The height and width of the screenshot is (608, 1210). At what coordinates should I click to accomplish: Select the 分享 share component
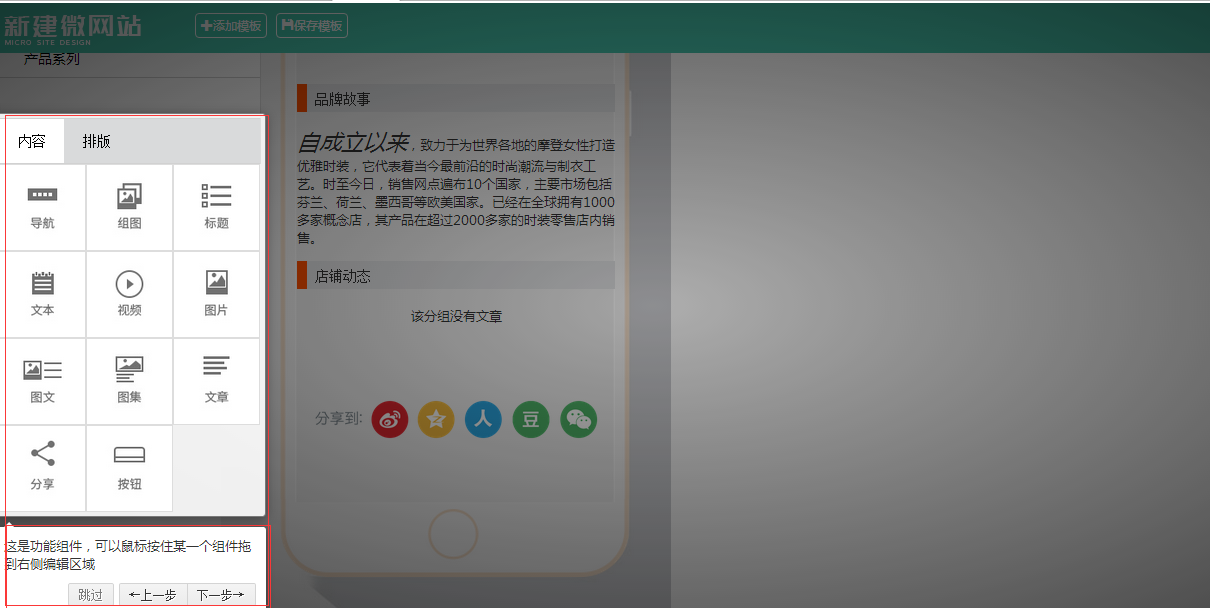click(x=43, y=469)
